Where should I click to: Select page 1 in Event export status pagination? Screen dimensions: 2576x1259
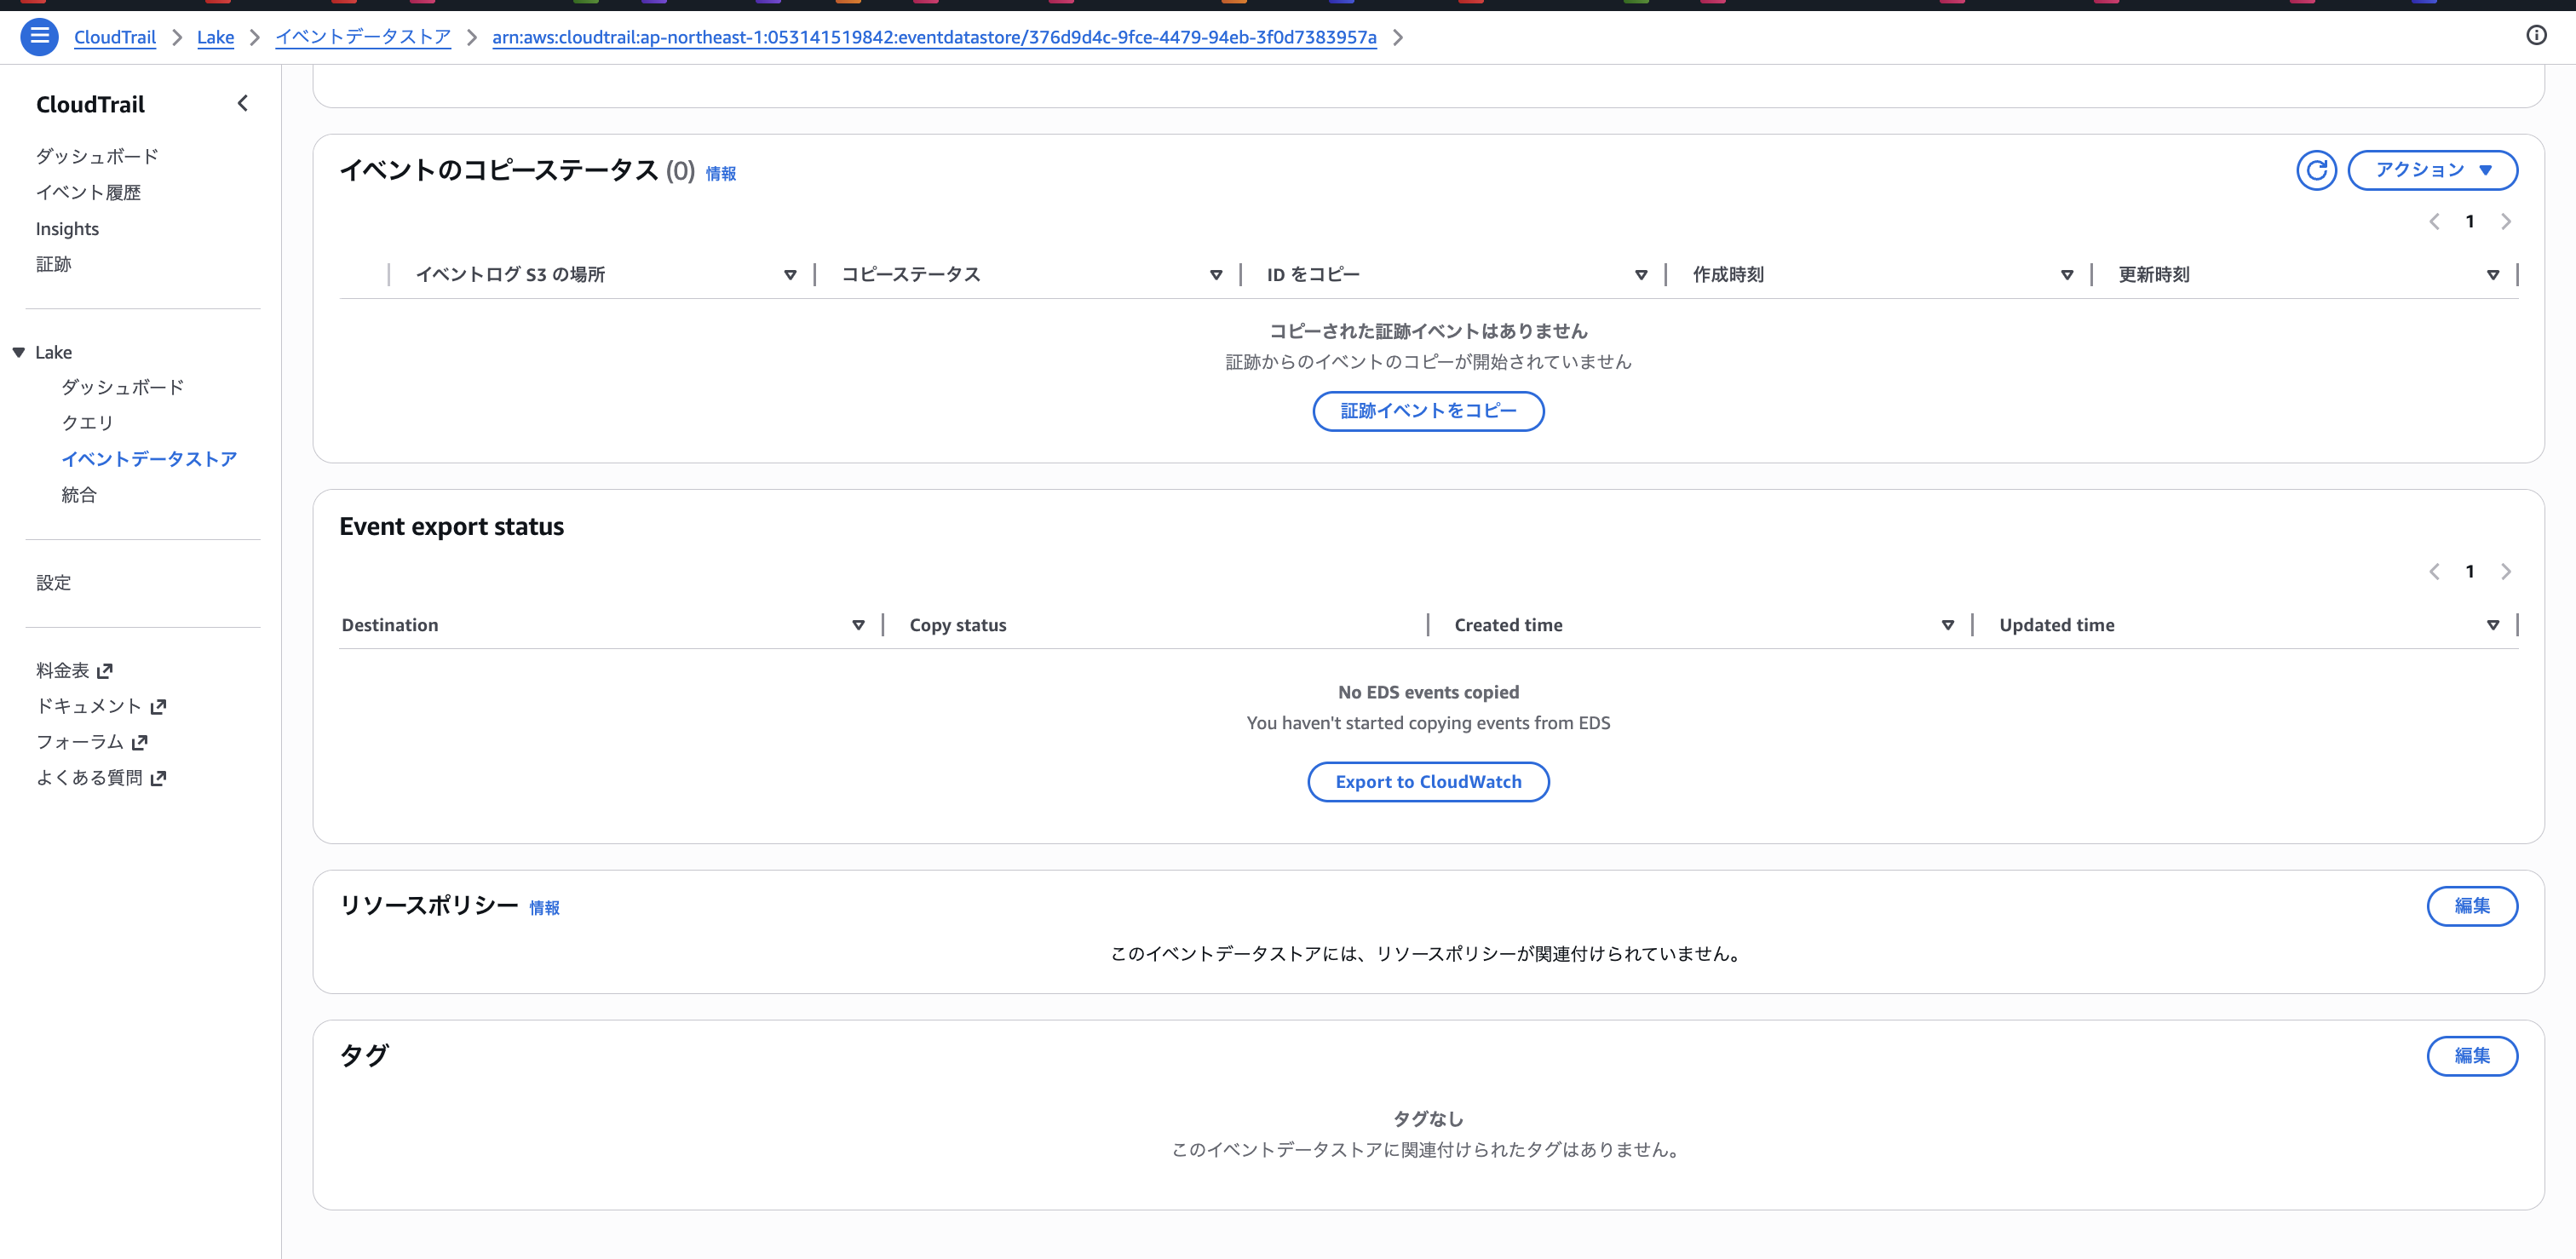tap(2470, 572)
